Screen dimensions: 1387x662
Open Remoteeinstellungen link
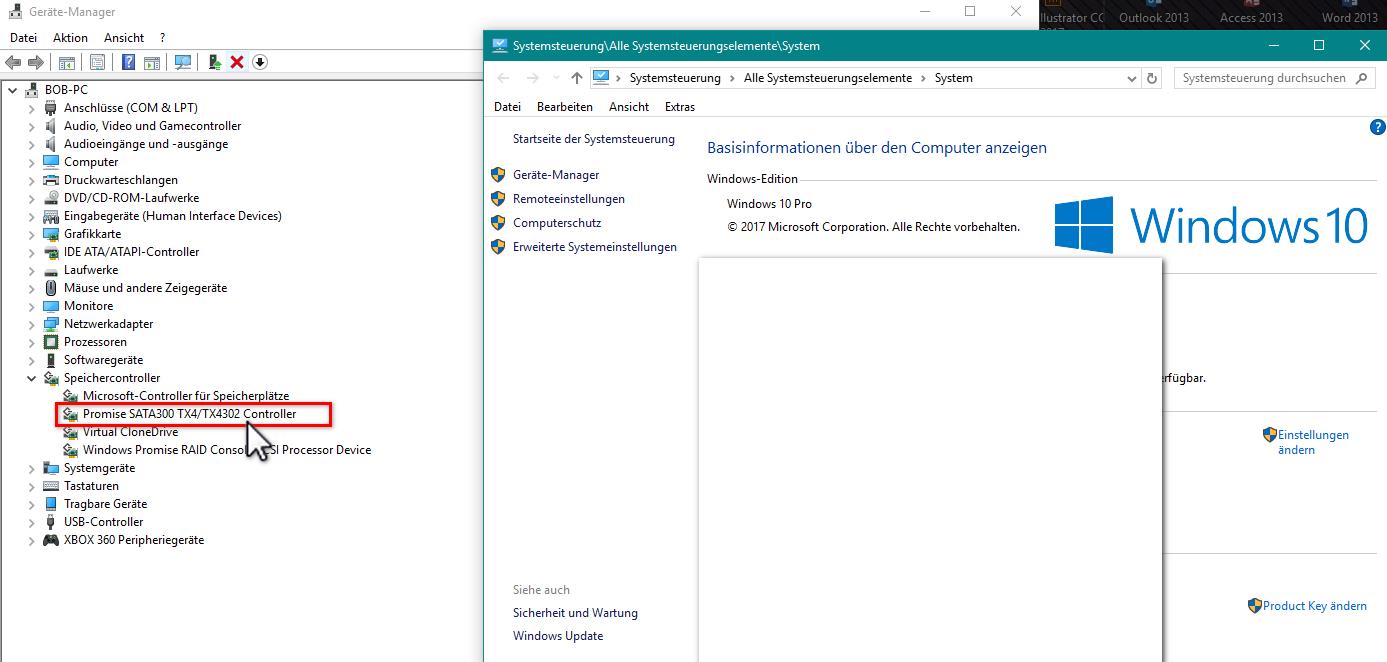click(x=569, y=199)
